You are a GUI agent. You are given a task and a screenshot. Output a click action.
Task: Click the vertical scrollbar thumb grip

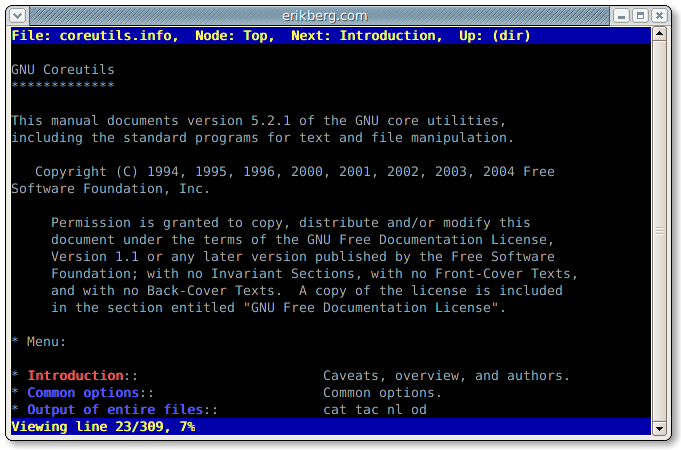pos(659,231)
